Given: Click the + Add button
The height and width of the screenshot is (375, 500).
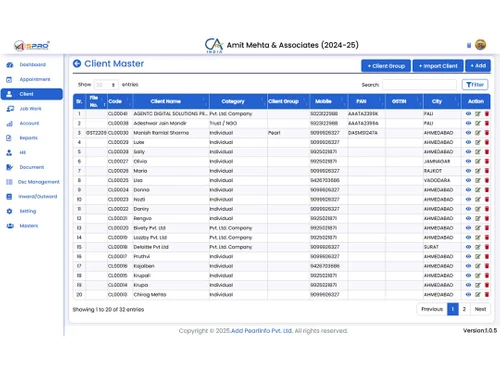Looking at the screenshot, I should [478, 66].
